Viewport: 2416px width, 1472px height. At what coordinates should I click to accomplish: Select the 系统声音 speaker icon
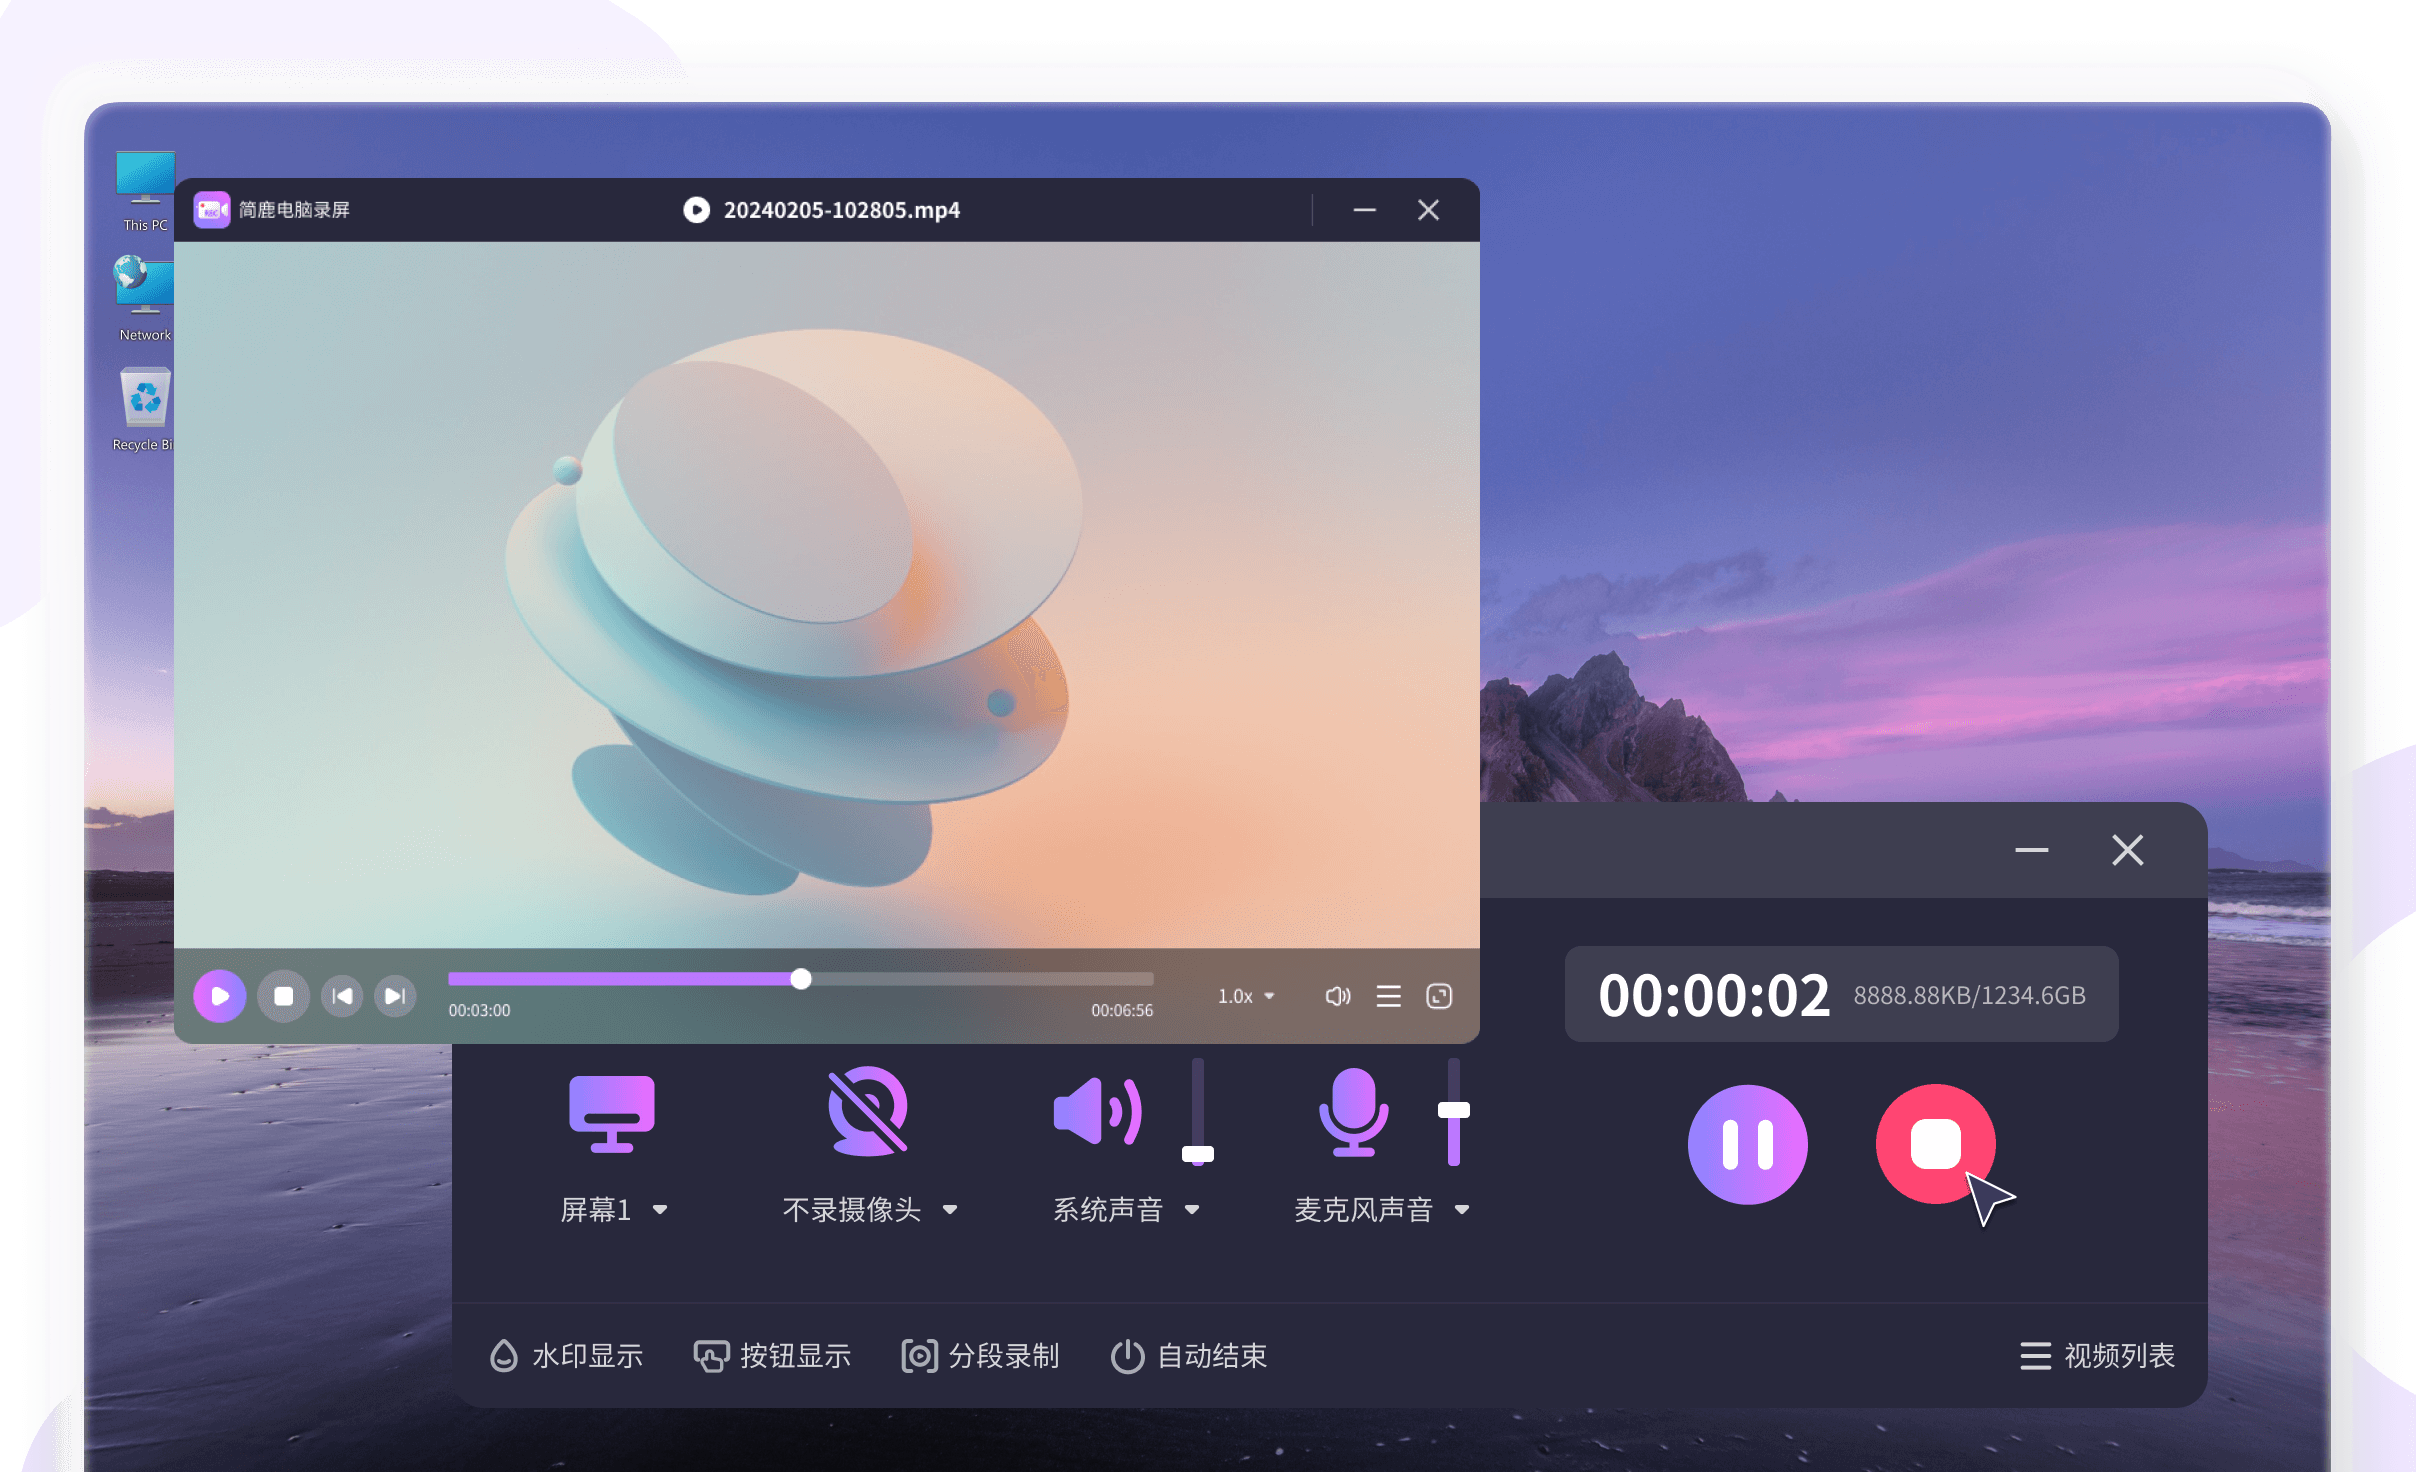click(x=1097, y=1112)
